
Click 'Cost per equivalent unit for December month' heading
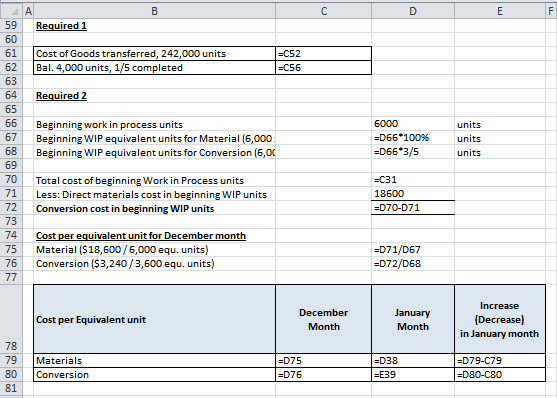pos(154,236)
